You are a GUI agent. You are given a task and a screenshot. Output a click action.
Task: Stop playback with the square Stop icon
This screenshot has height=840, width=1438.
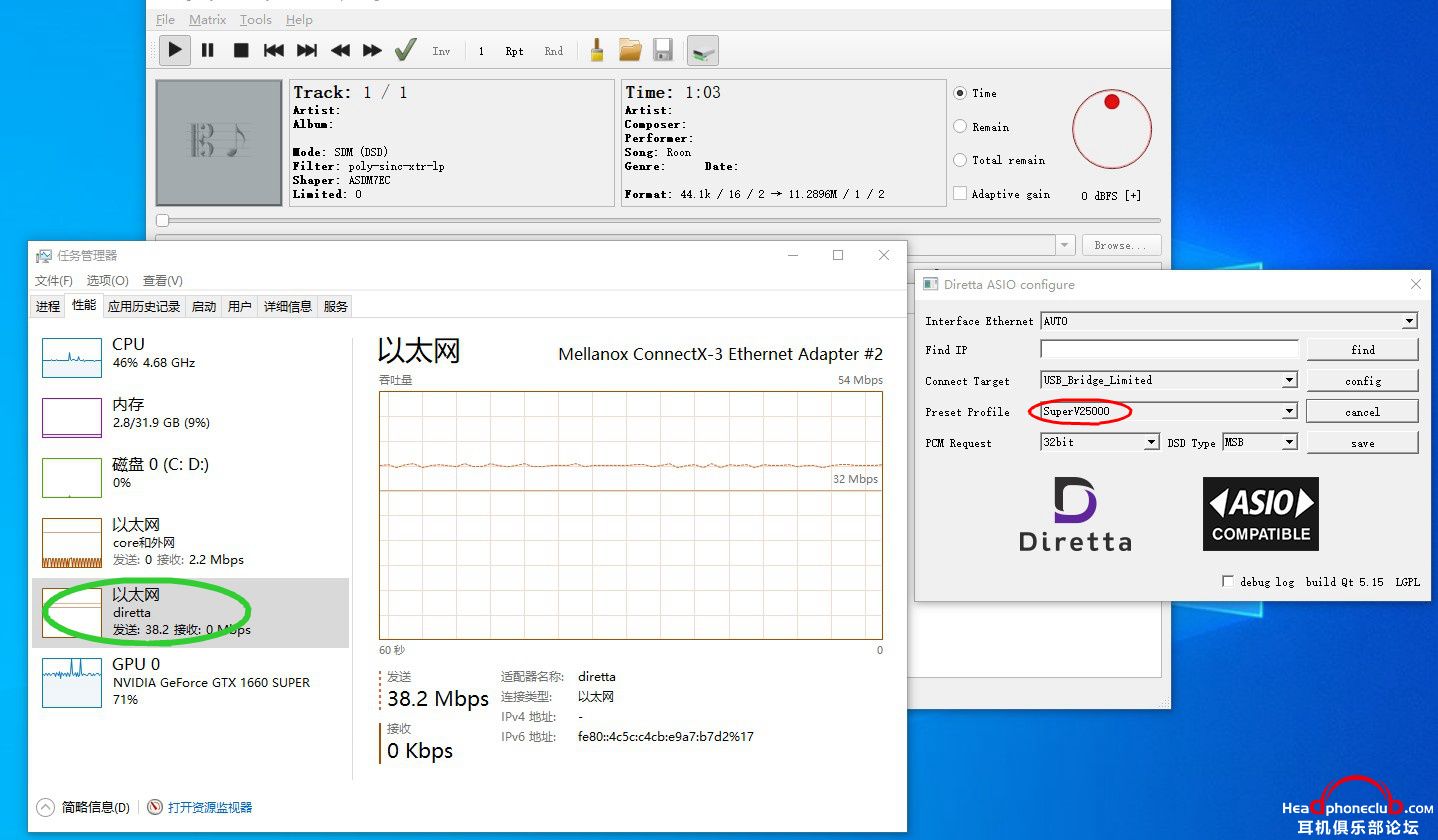point(241,50)
